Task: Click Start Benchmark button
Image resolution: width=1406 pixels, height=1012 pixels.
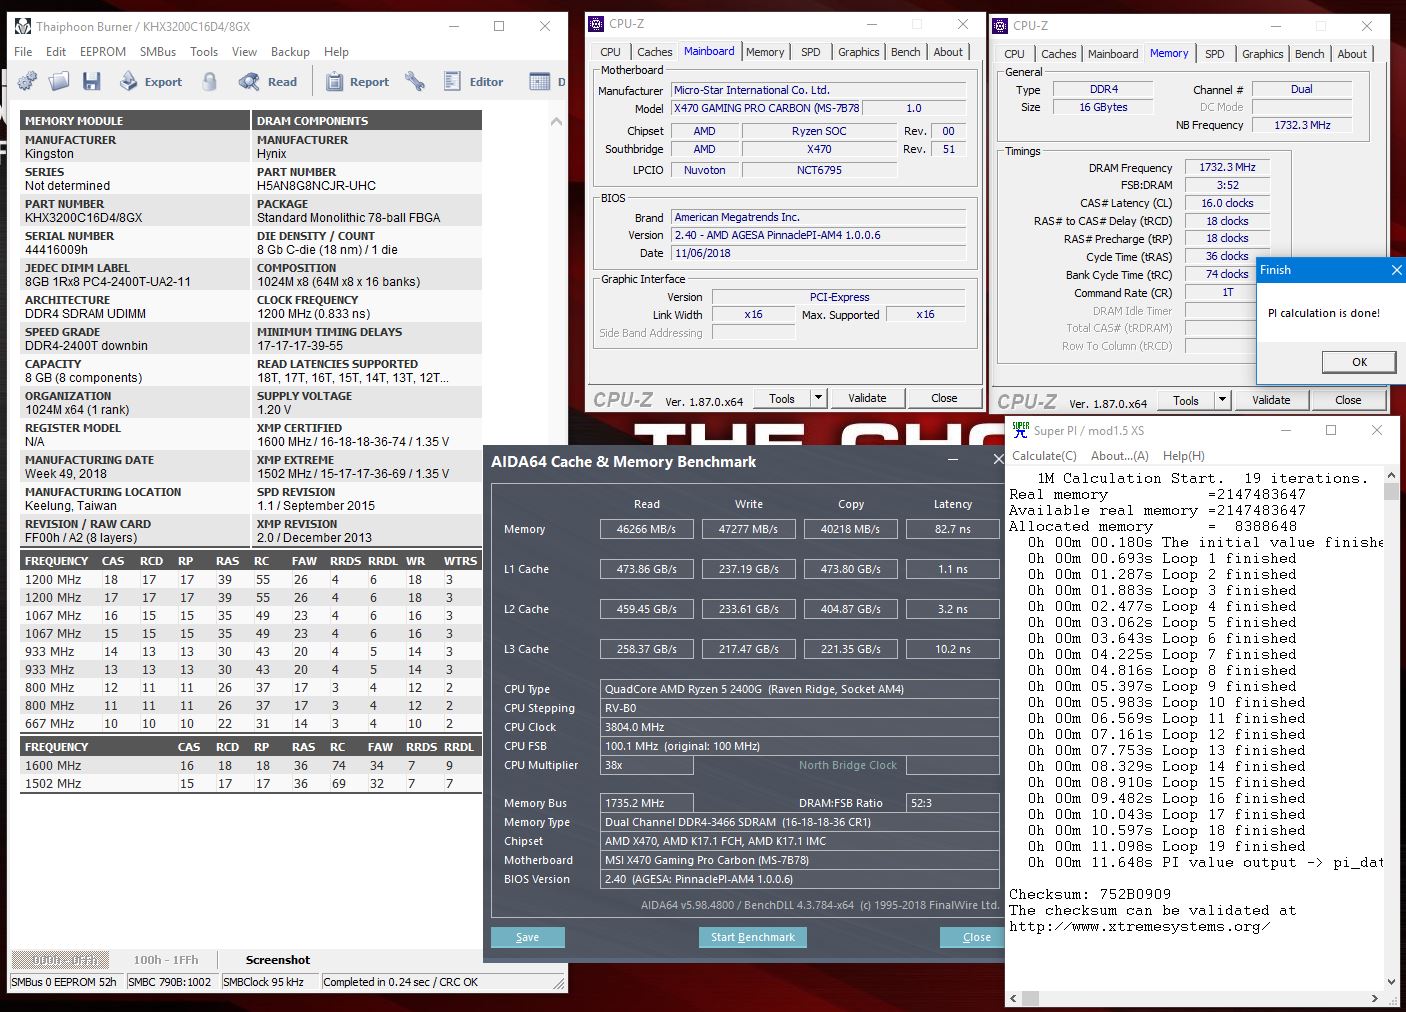Action: click(753, 937)
